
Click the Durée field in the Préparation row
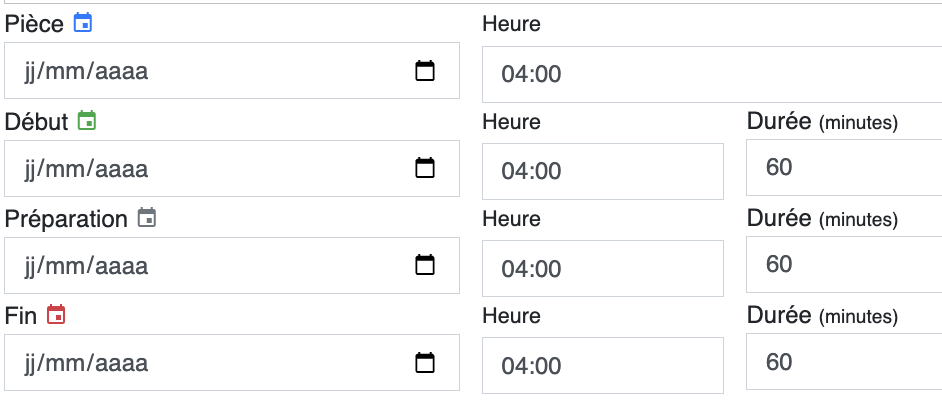coord(844,264)
